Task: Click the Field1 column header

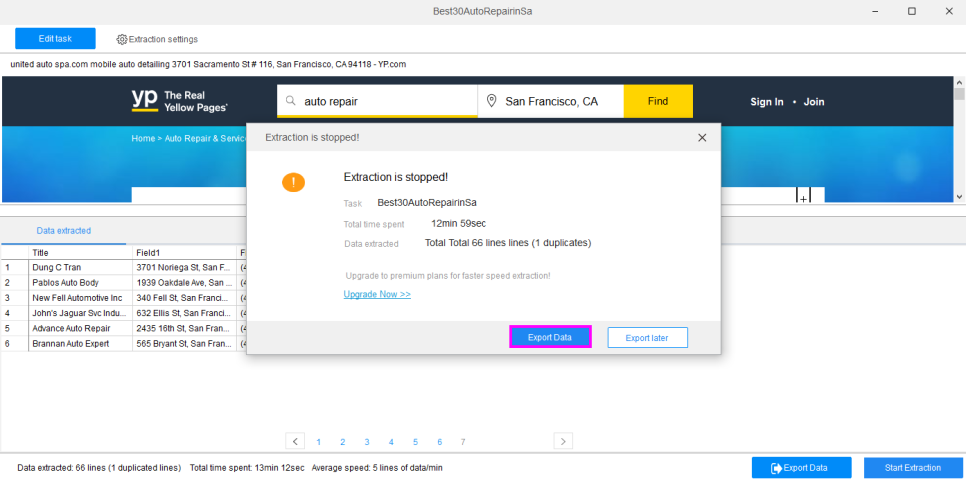Action: (184, 252)
